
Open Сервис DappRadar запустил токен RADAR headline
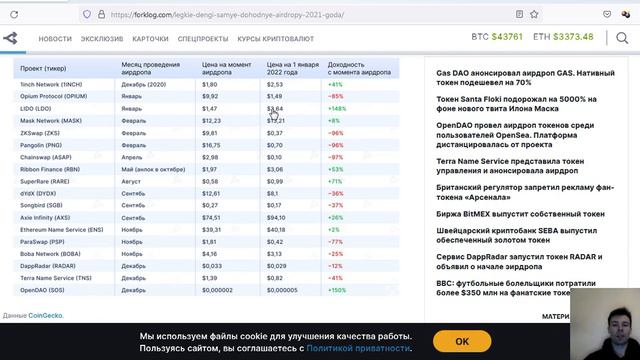pyautogui.click(x=519, y=262)
